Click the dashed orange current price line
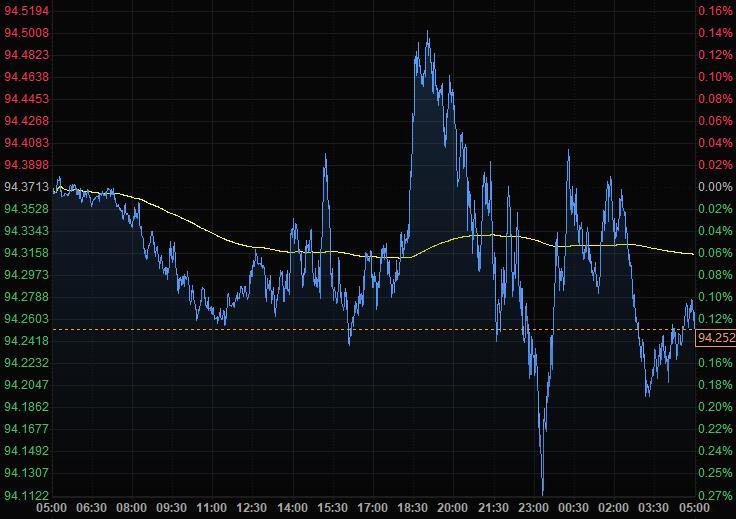Screen dimensions: 736x519 [x=300, y=329]
